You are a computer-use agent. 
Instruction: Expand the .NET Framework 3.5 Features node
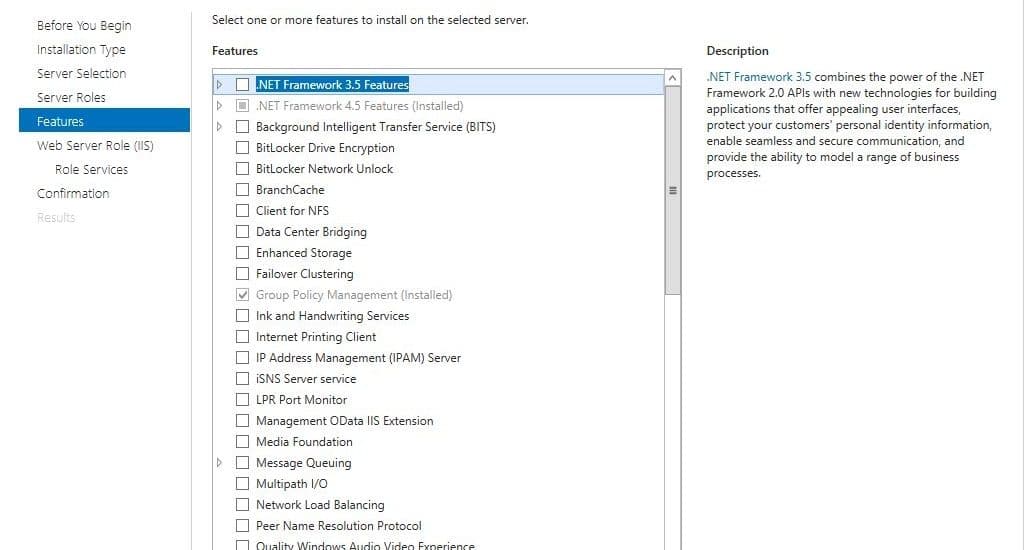click(219, 84)
